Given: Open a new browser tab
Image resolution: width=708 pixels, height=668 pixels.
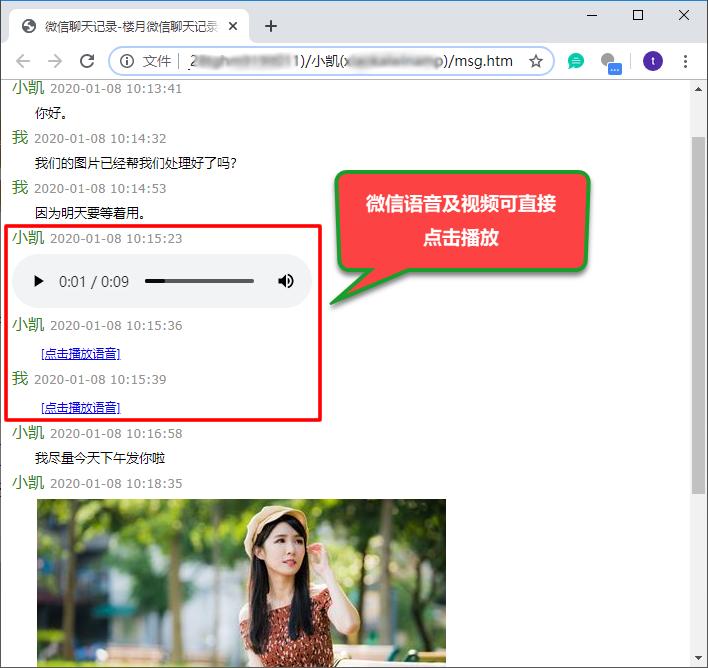Looking at the screenshot, I should point(270,26).
